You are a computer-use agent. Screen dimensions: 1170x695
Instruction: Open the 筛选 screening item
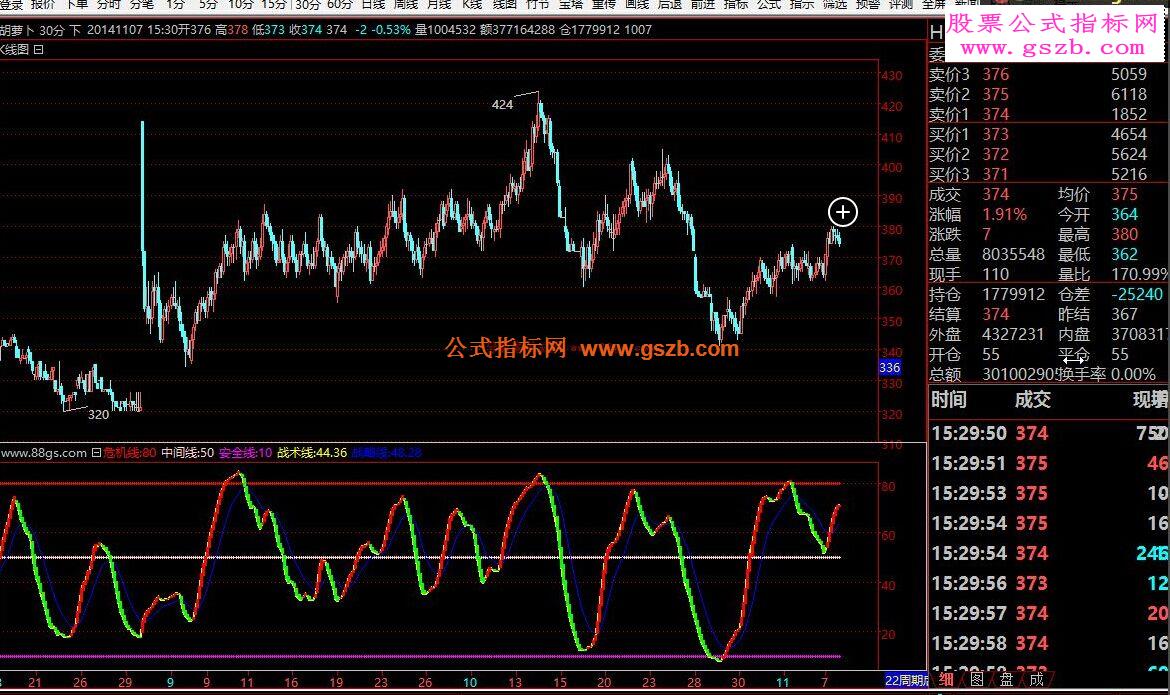[834, 4]
